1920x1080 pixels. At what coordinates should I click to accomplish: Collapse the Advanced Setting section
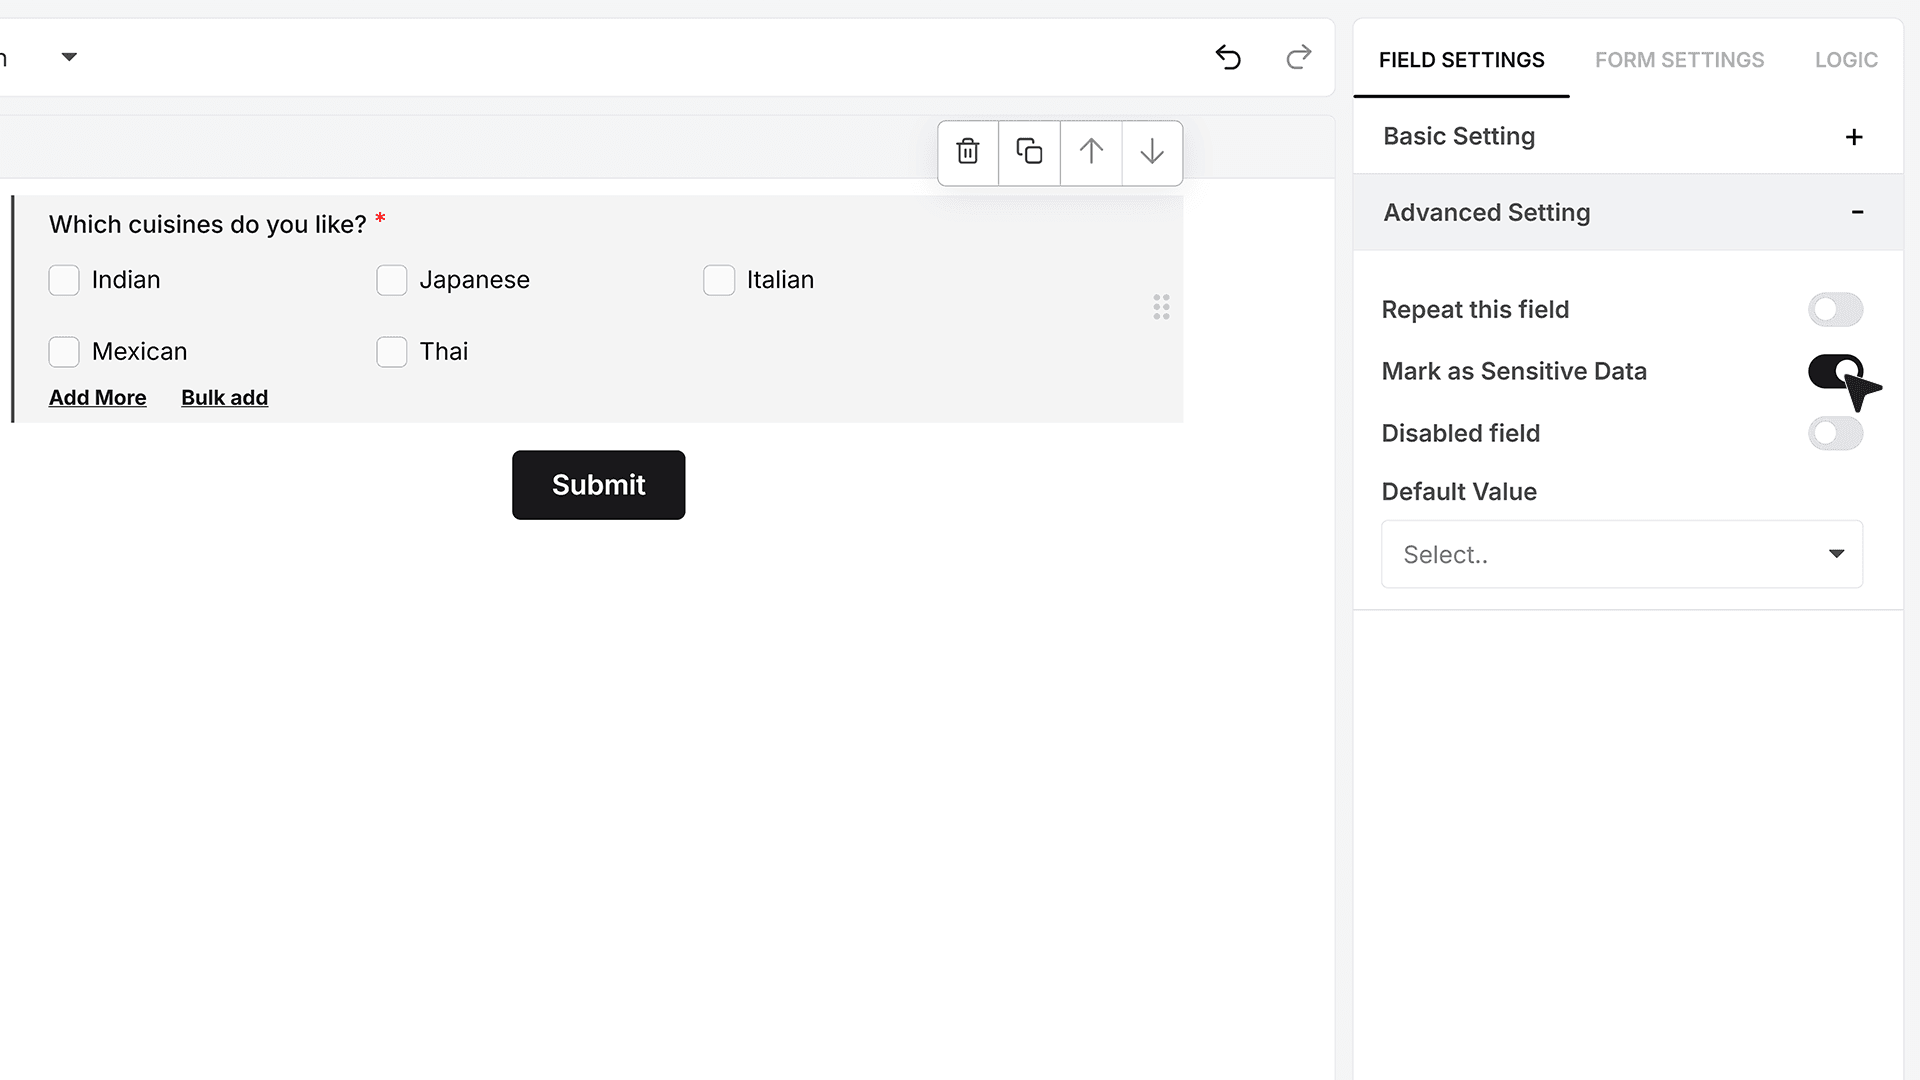(x=1857, y=212)
